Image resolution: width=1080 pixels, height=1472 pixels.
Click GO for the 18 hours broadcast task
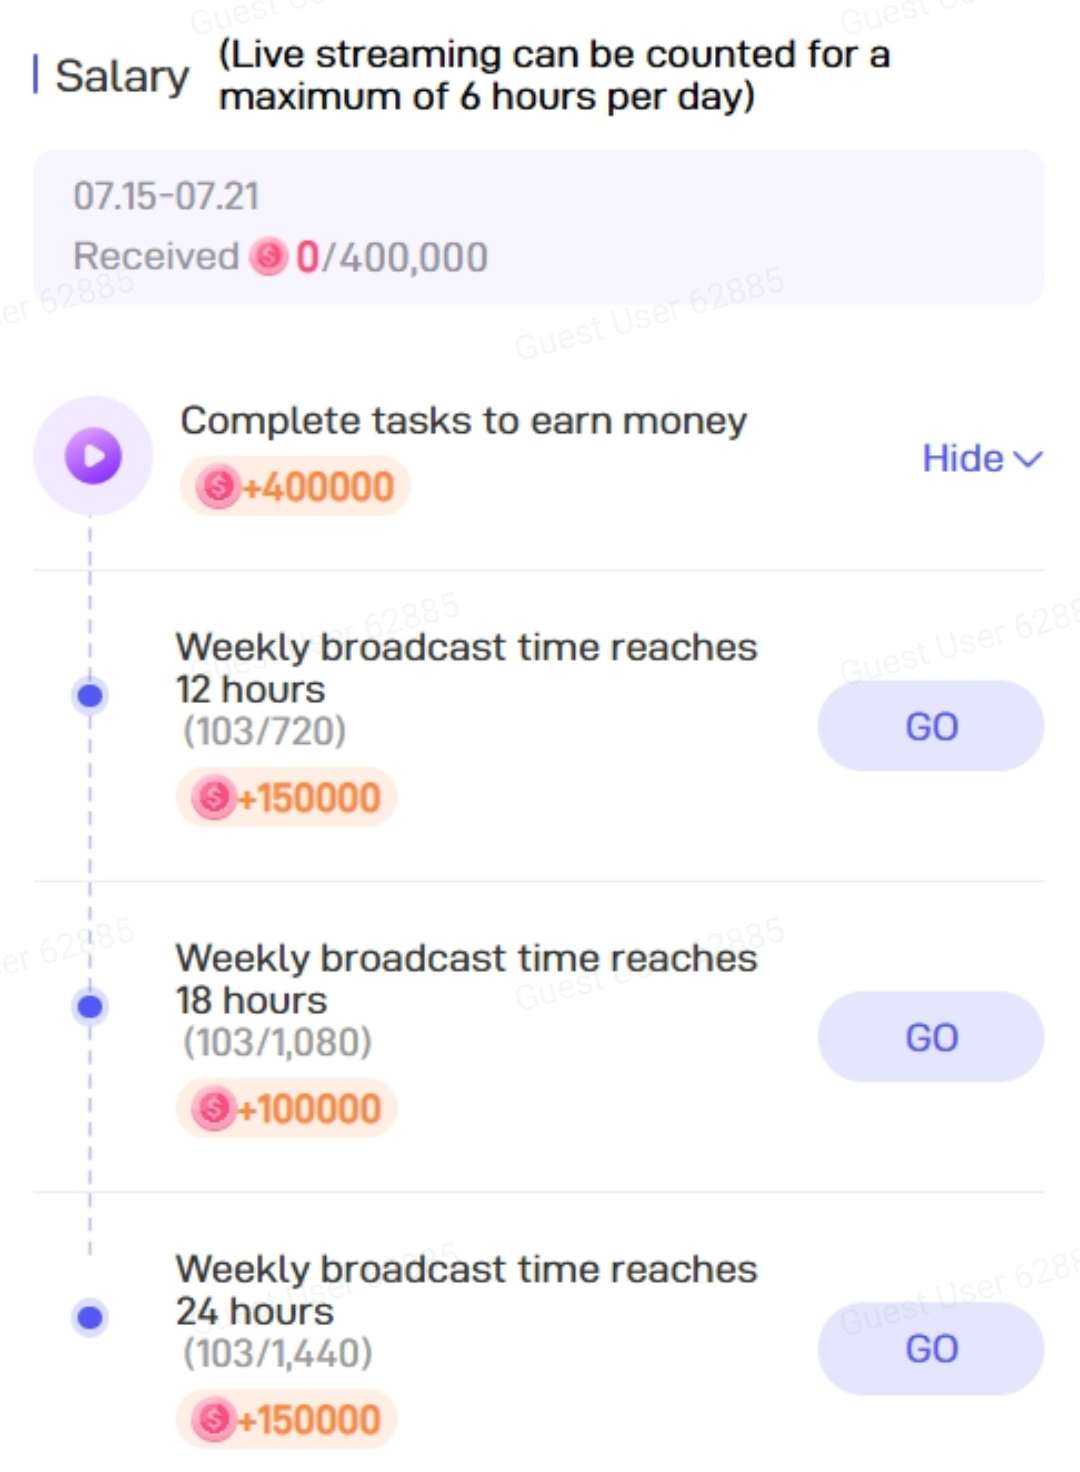point(931,1037)
